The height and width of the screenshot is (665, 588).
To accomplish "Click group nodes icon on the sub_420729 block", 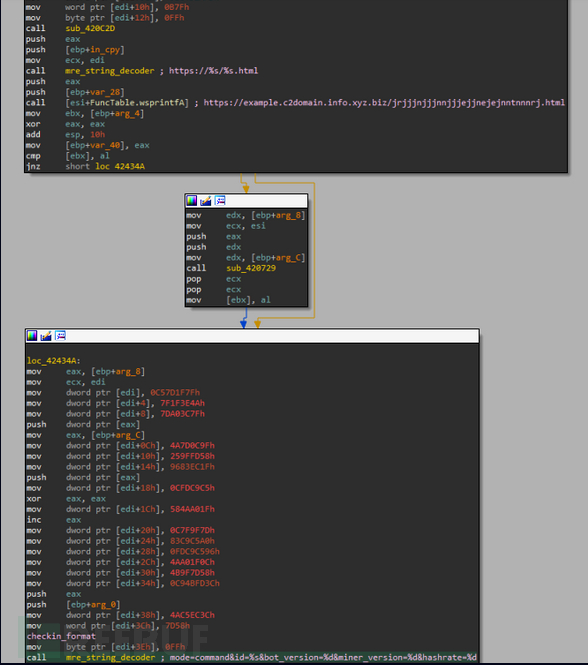I will [x=220, y=201].
